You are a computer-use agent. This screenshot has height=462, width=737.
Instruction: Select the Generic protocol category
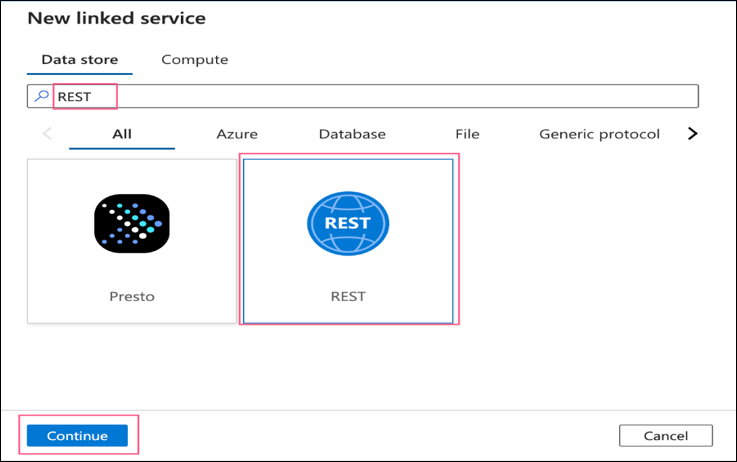coord(599,134)
